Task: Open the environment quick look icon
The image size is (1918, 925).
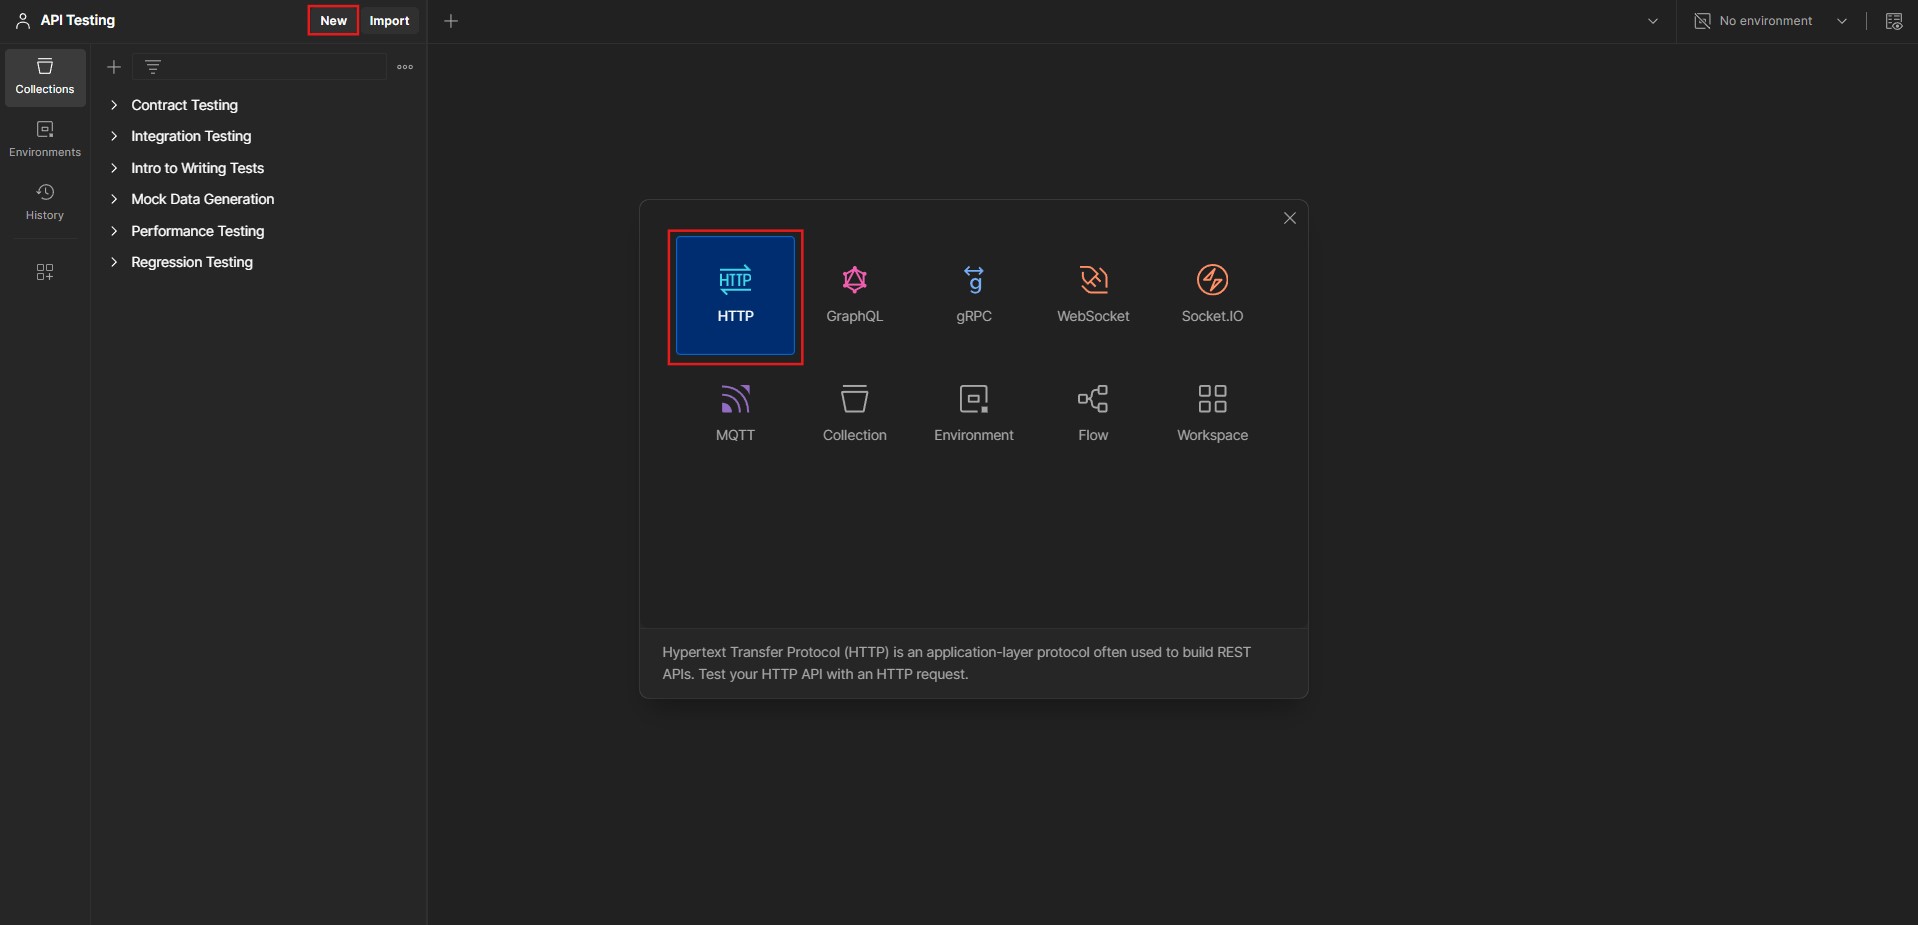Action: click(1893, 21)
